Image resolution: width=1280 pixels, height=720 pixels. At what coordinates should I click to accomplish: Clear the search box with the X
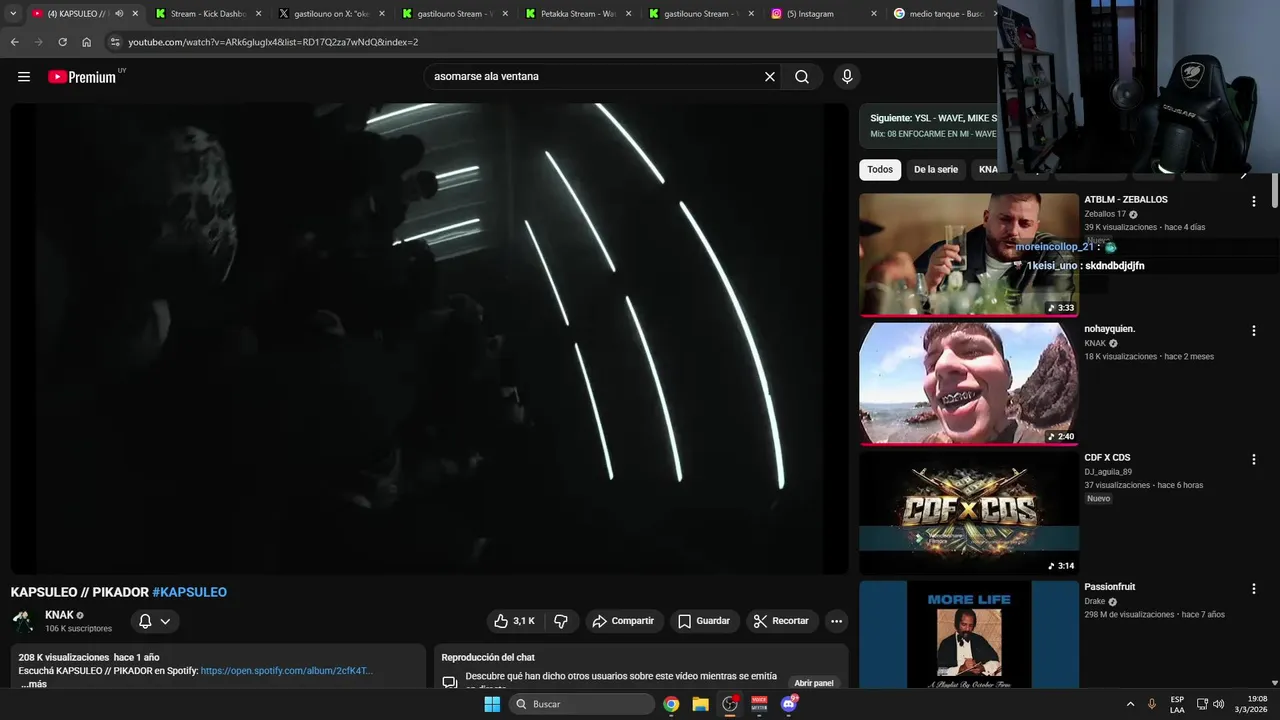pyautogui.click(x=770, y=77)
